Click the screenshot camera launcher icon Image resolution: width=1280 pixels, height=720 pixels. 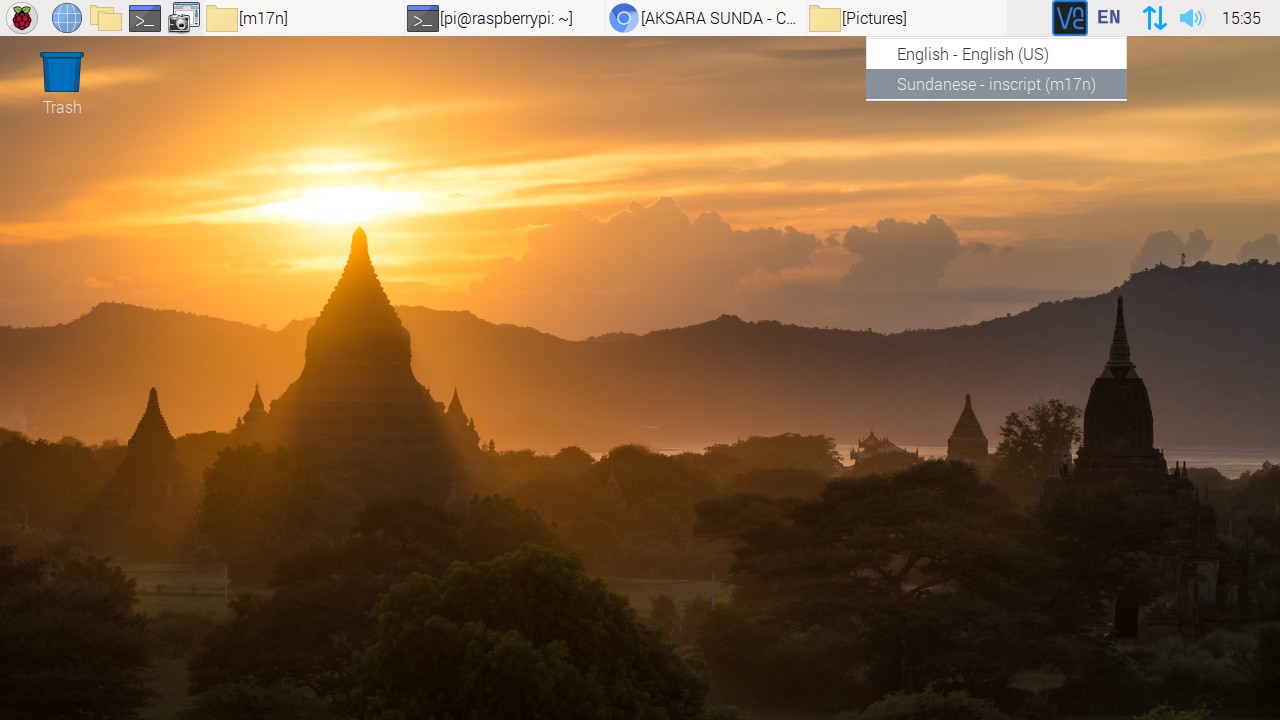click(184, 18)
